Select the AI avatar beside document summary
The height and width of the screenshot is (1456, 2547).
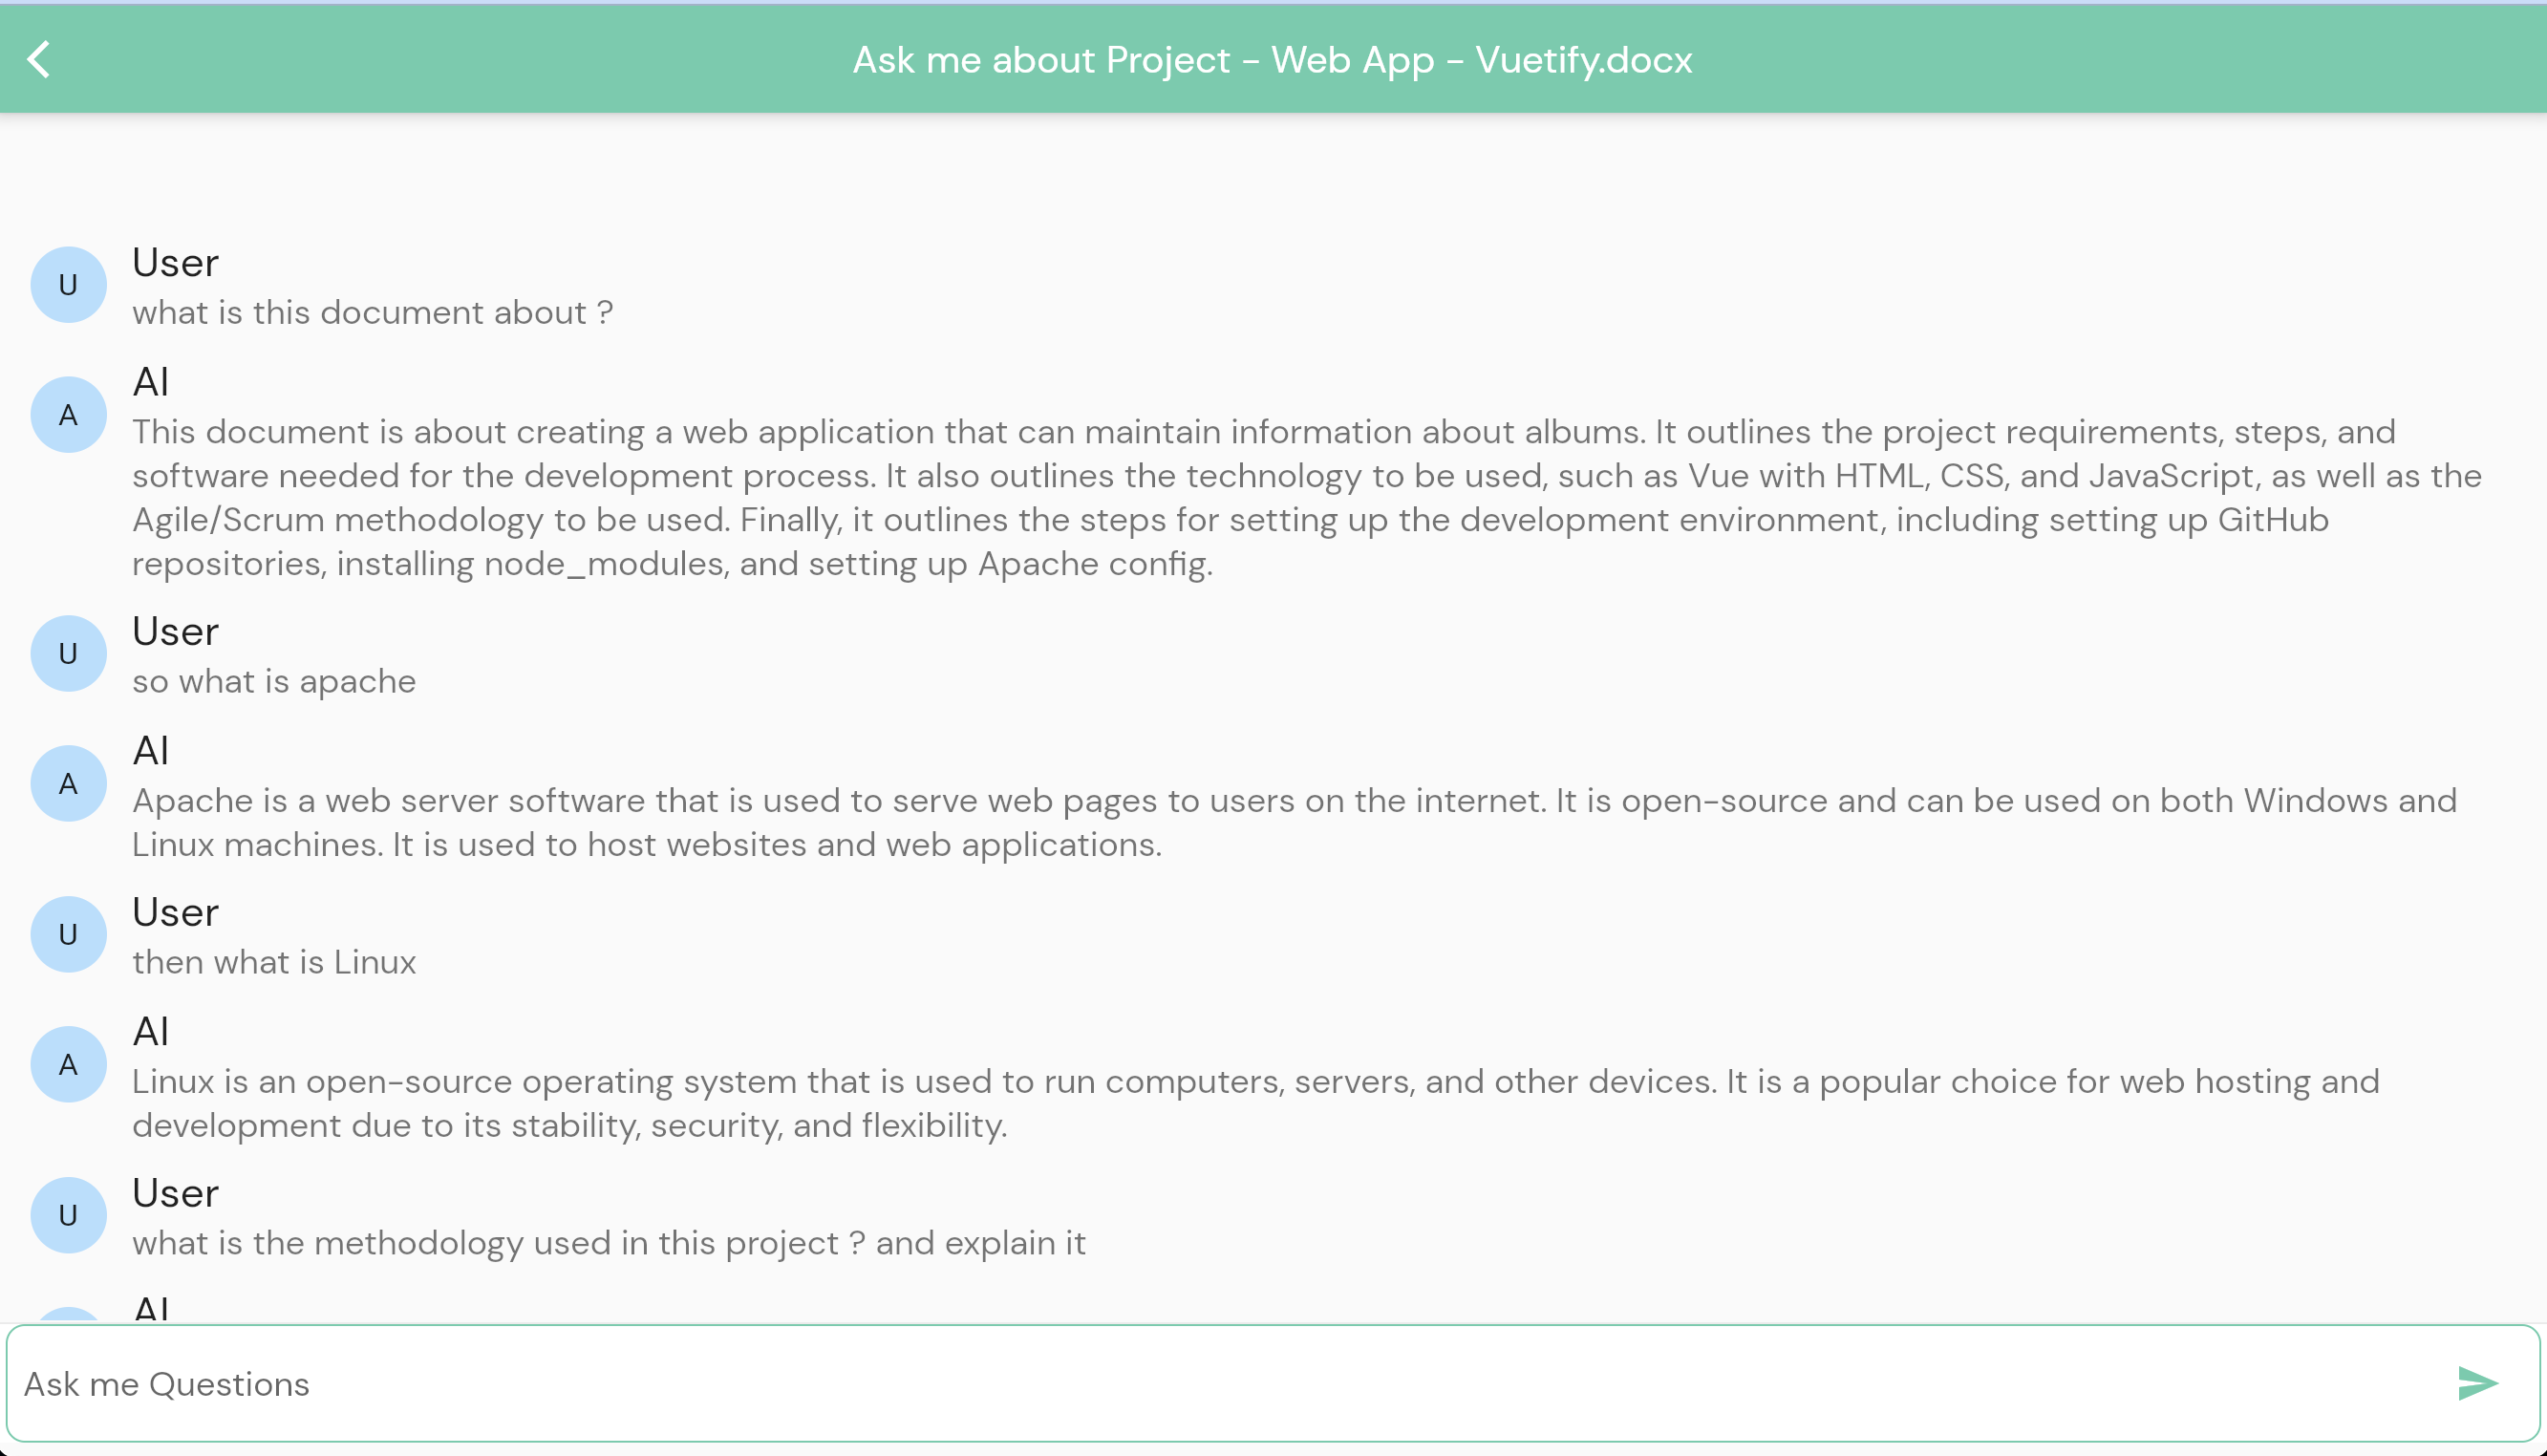(x=68, y=415)
